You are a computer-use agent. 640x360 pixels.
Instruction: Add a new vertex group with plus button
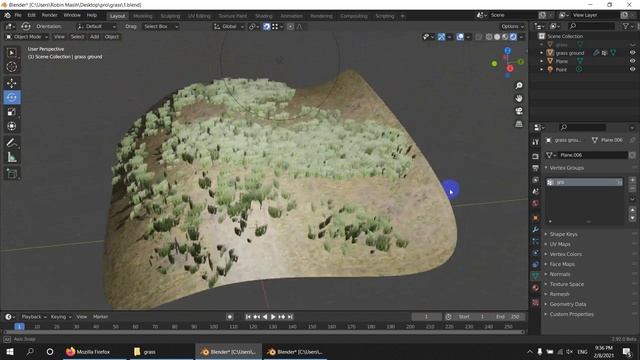[x=632, y=180]
